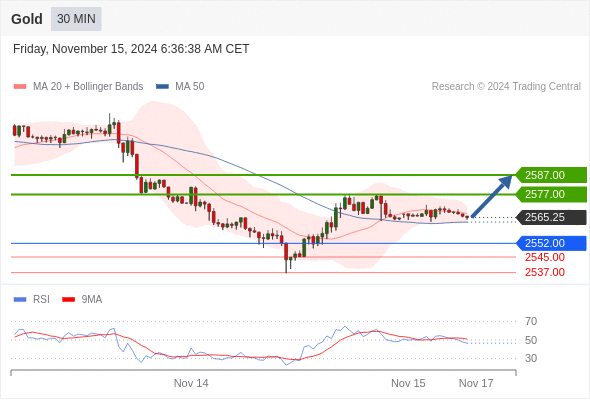This screenshot has width=590, height=400.
Task: Click the 2565.25 current price tag
Action: coord(551,217)
